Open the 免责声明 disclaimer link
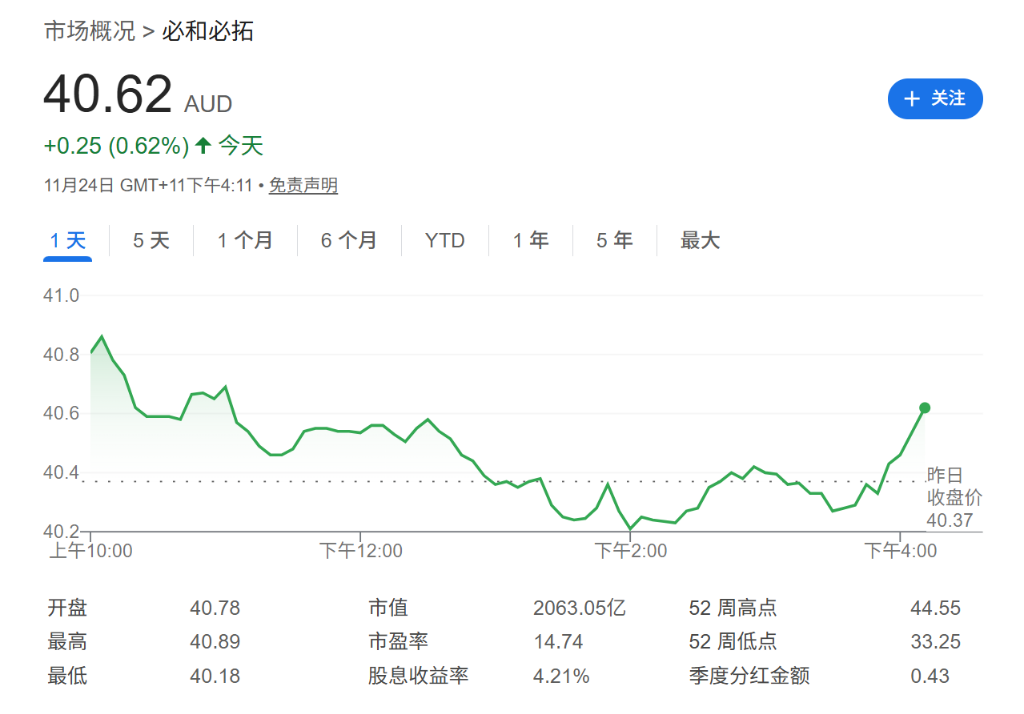 pyautogui.click(x=303, y=186)
